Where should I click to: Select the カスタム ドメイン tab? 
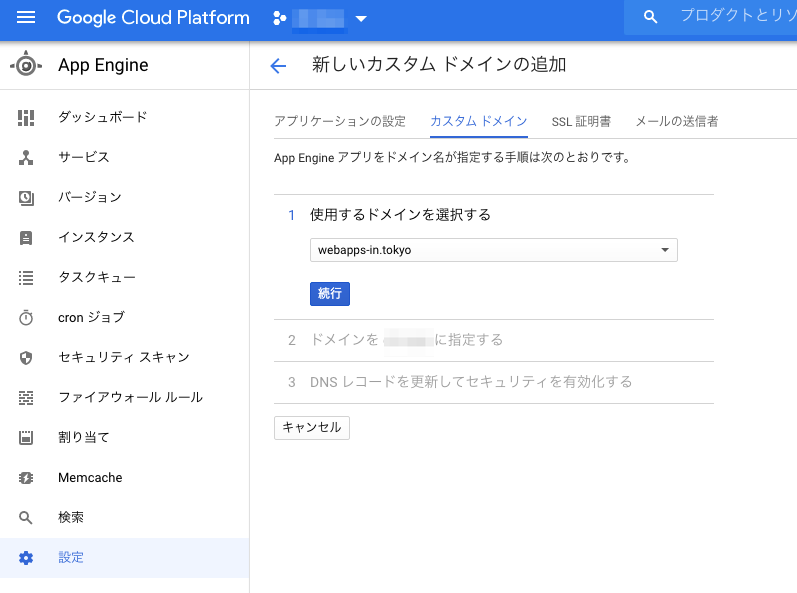point(479,121)
